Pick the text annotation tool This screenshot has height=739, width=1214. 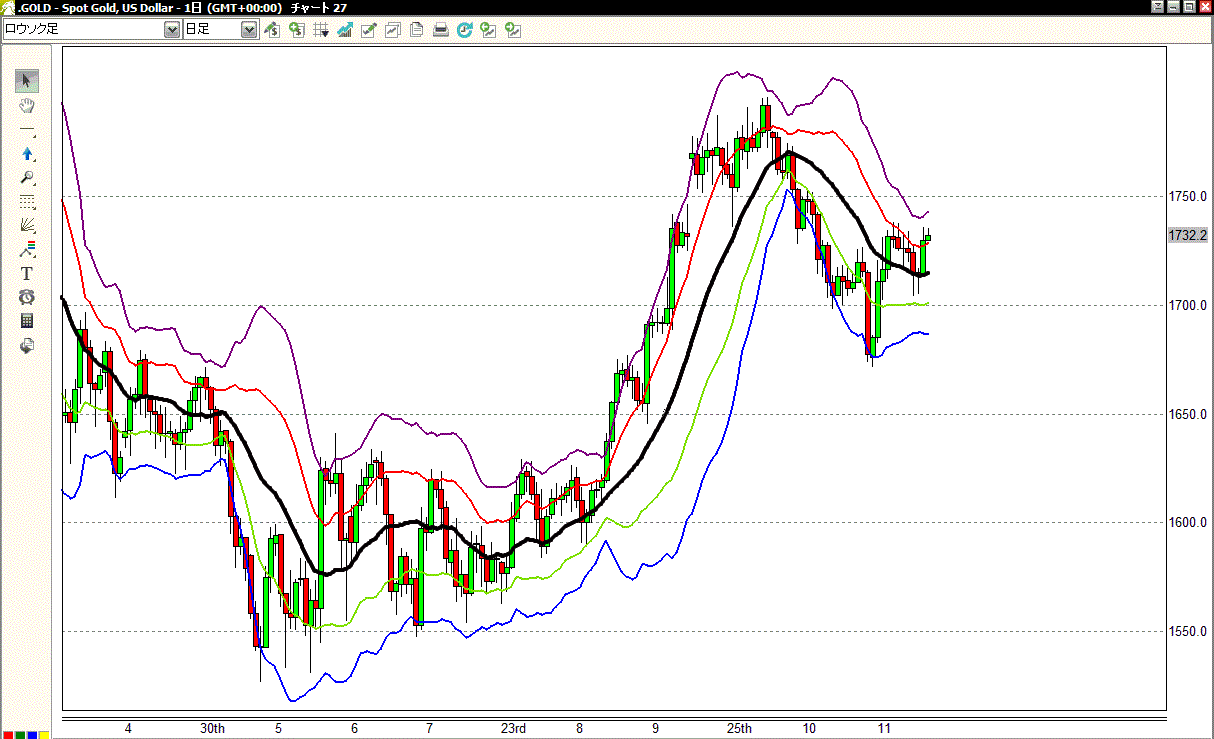tap(27, 273)
